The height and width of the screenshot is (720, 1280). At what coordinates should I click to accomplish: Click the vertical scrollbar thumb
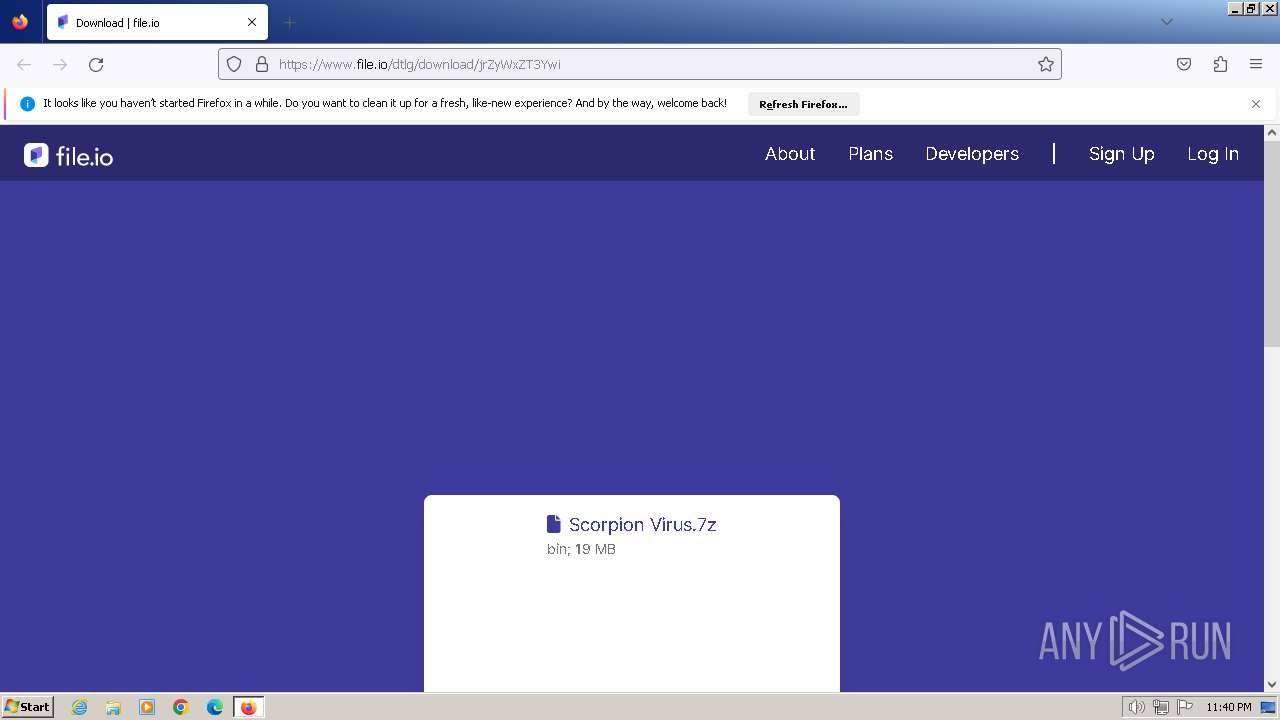pyautogui.click(x=1272, y=243)
